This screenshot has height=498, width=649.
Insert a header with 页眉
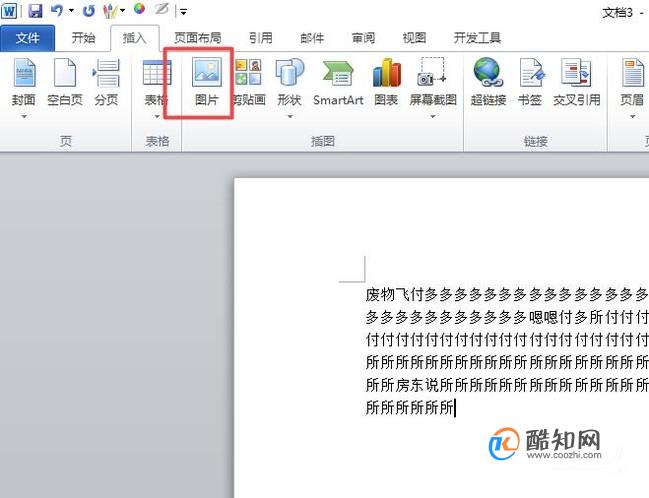click(x=632, y=82)
